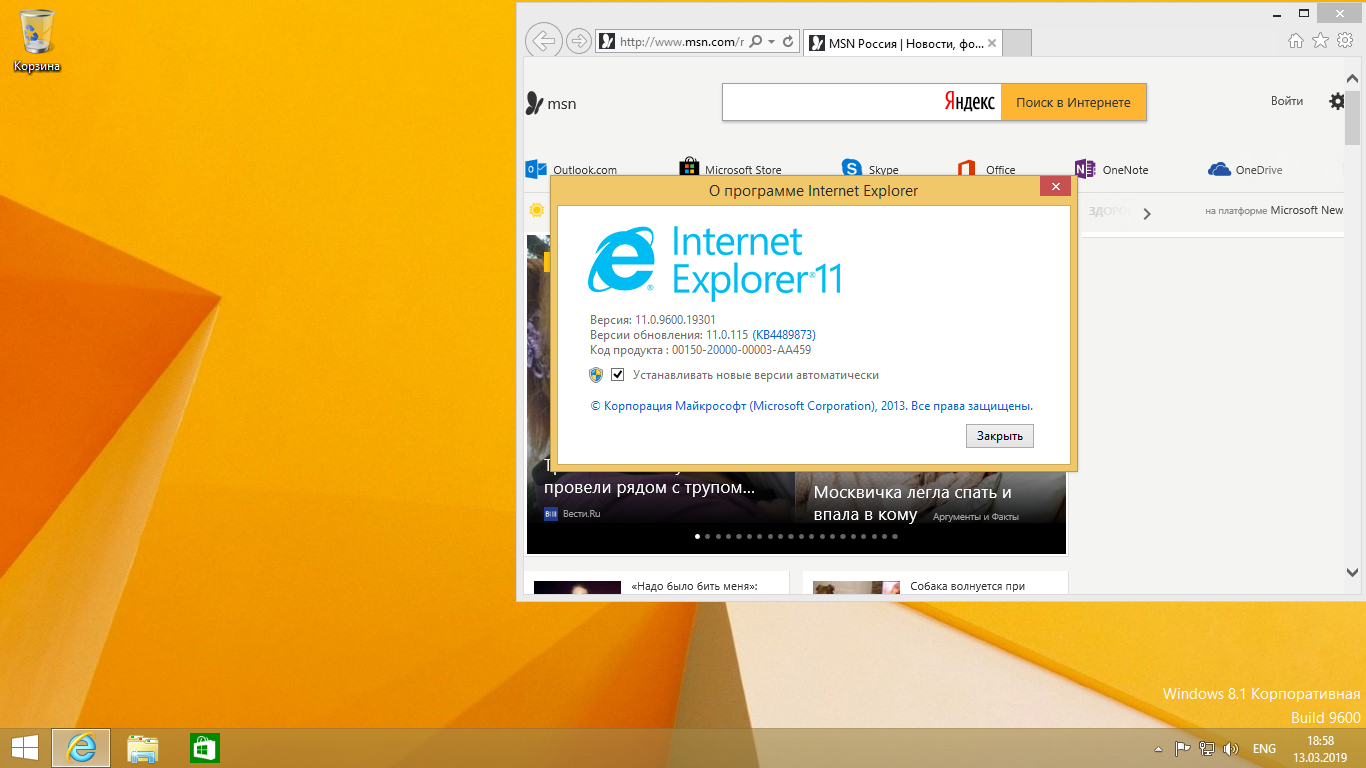Click the network tray icon
This screenshot has width=1366, height=768.
[1207, 748]
